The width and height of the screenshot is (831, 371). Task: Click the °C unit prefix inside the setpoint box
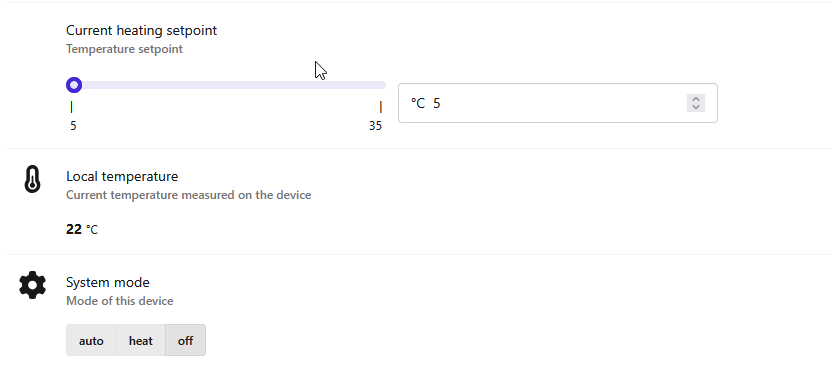coord(418,103)
